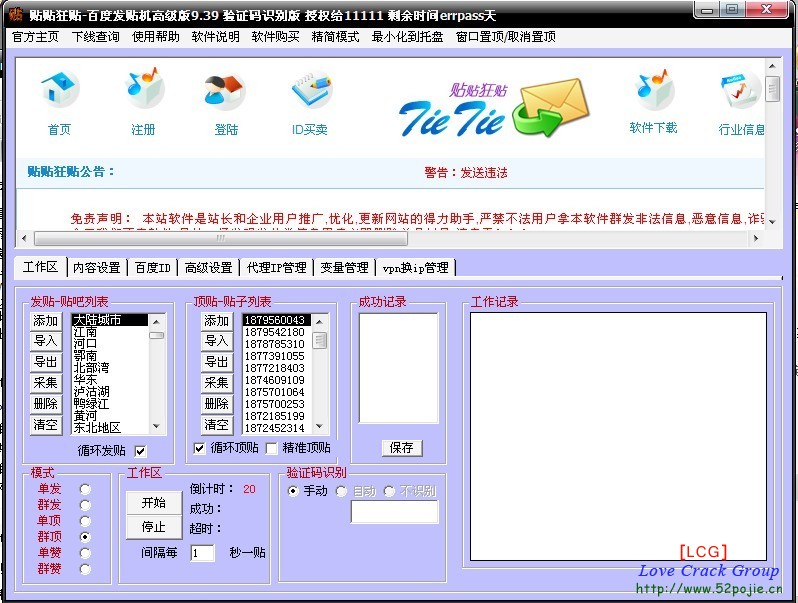Viewport: 798px width, 603px height.
Task: Switch to 精简模式 from menu
Action: point(335,37)
